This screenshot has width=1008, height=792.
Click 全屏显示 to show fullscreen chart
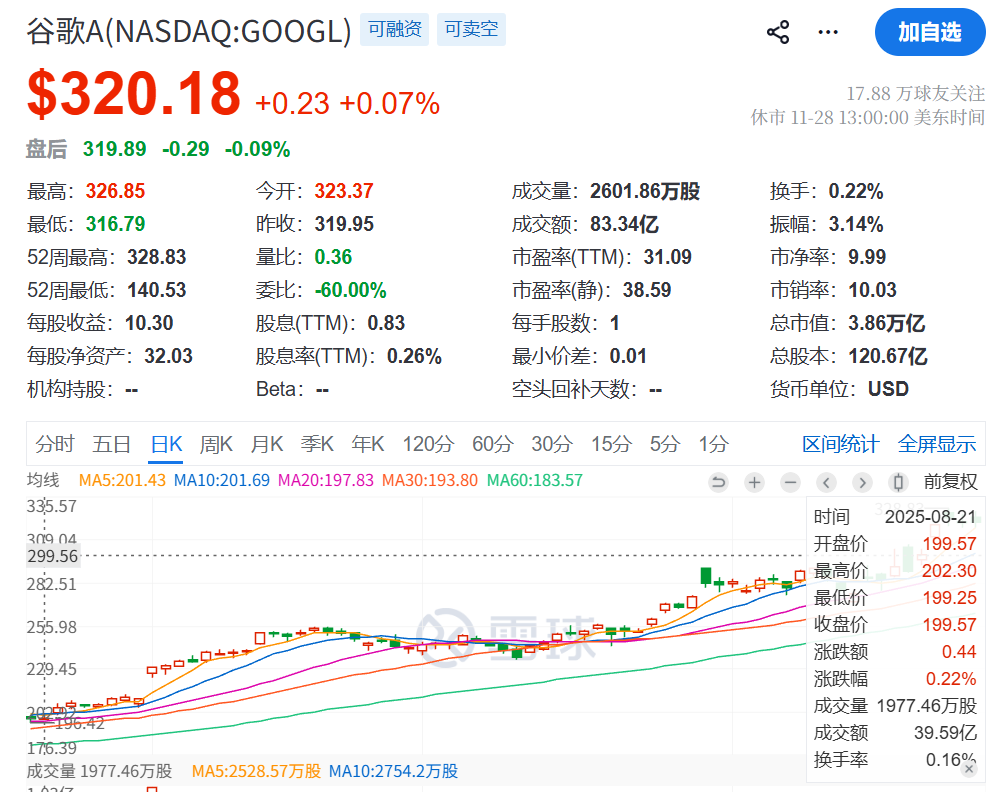(937, 443)
